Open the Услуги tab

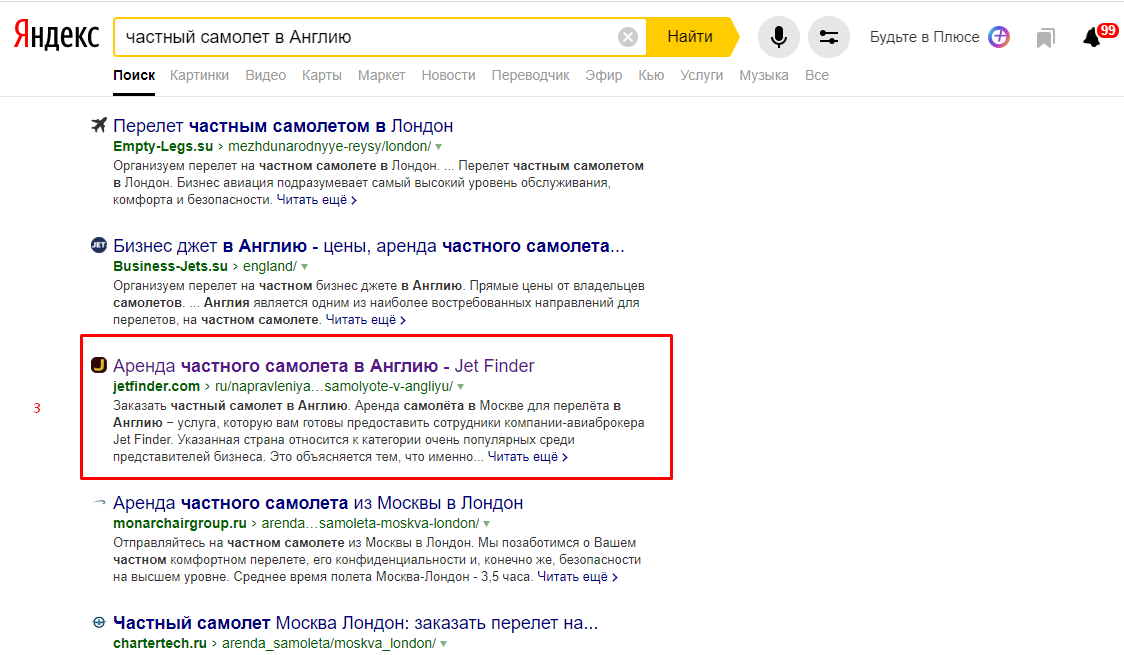tap(702, 75)
